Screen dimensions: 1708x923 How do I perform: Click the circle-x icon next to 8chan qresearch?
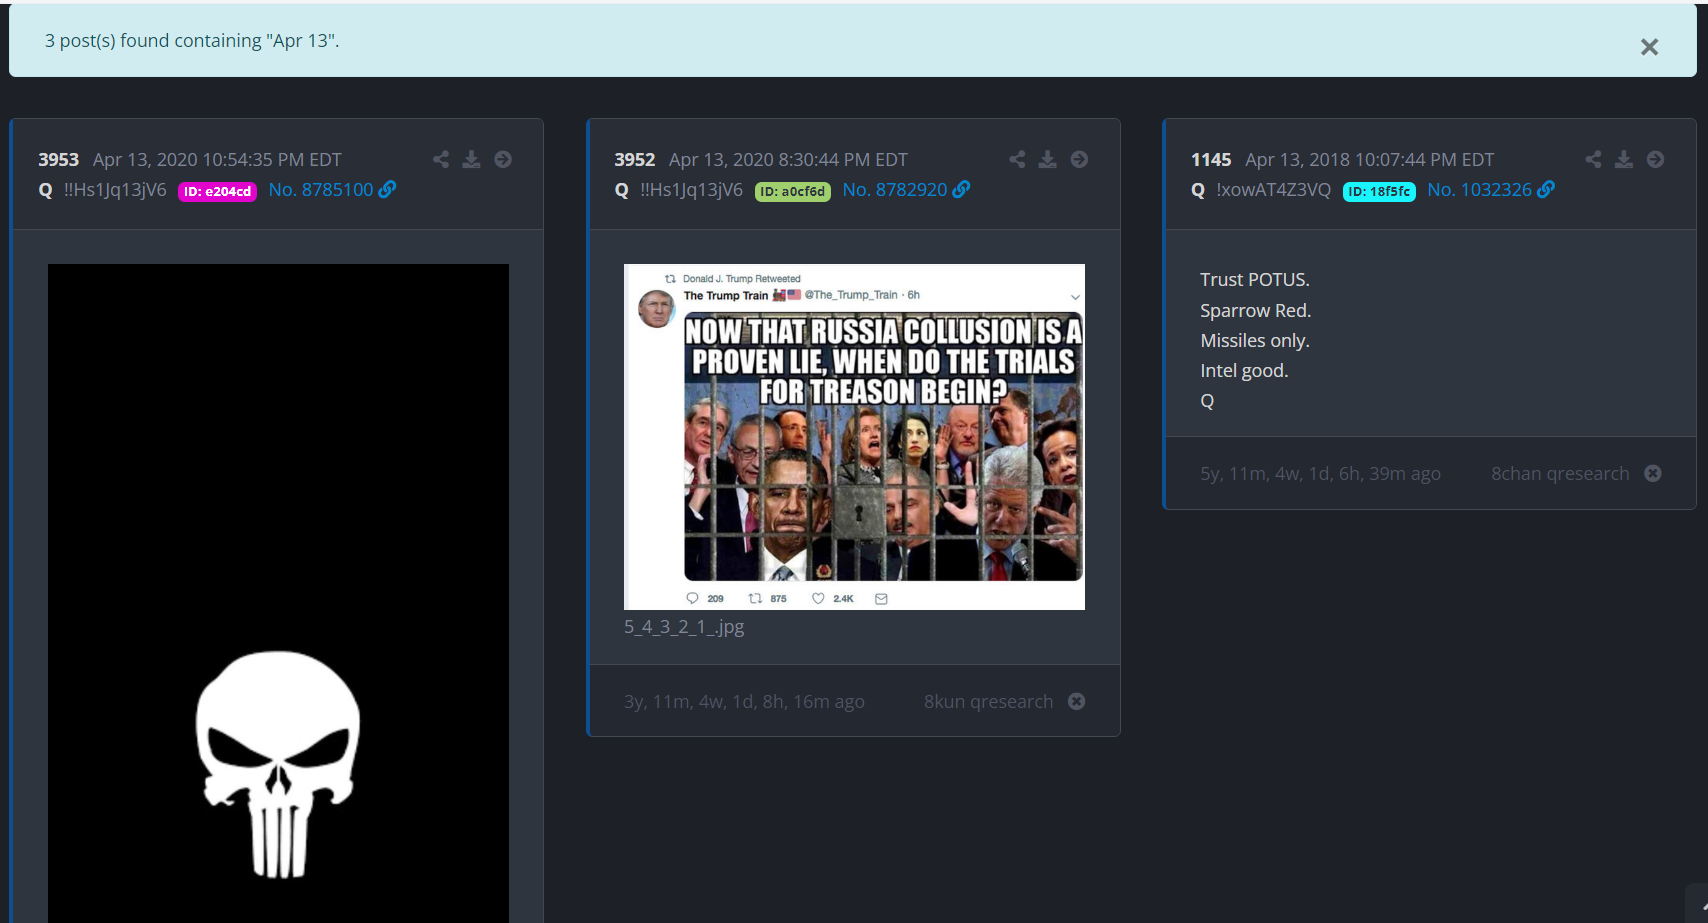(1653, 473)
